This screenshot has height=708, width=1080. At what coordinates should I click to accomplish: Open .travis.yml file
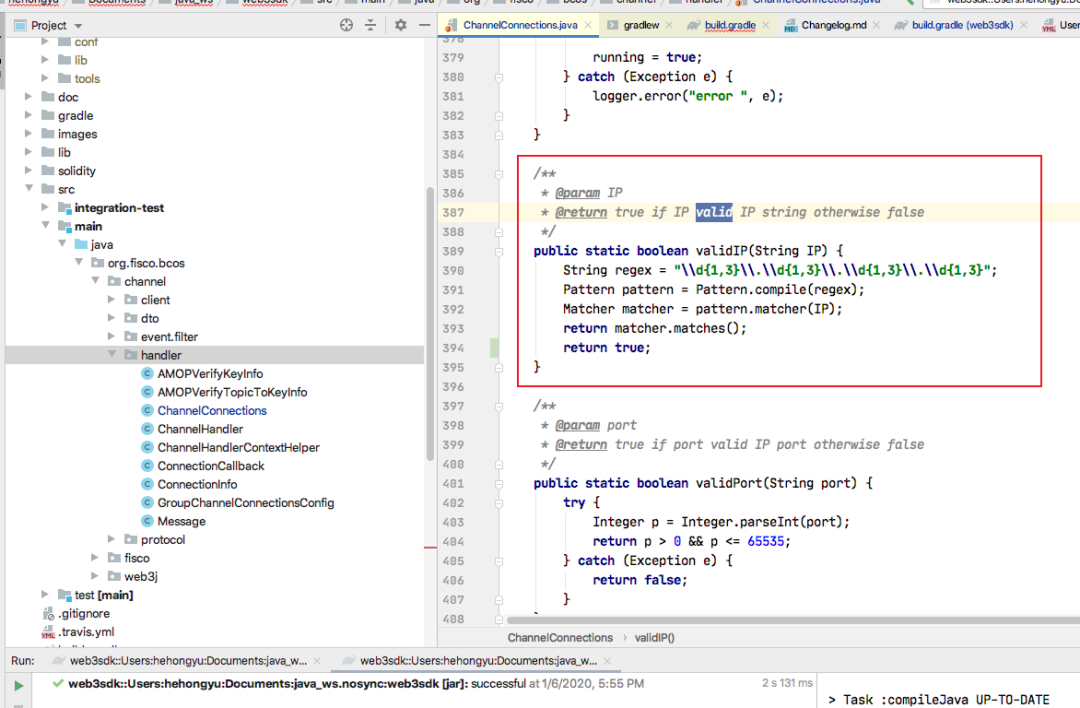86,632
